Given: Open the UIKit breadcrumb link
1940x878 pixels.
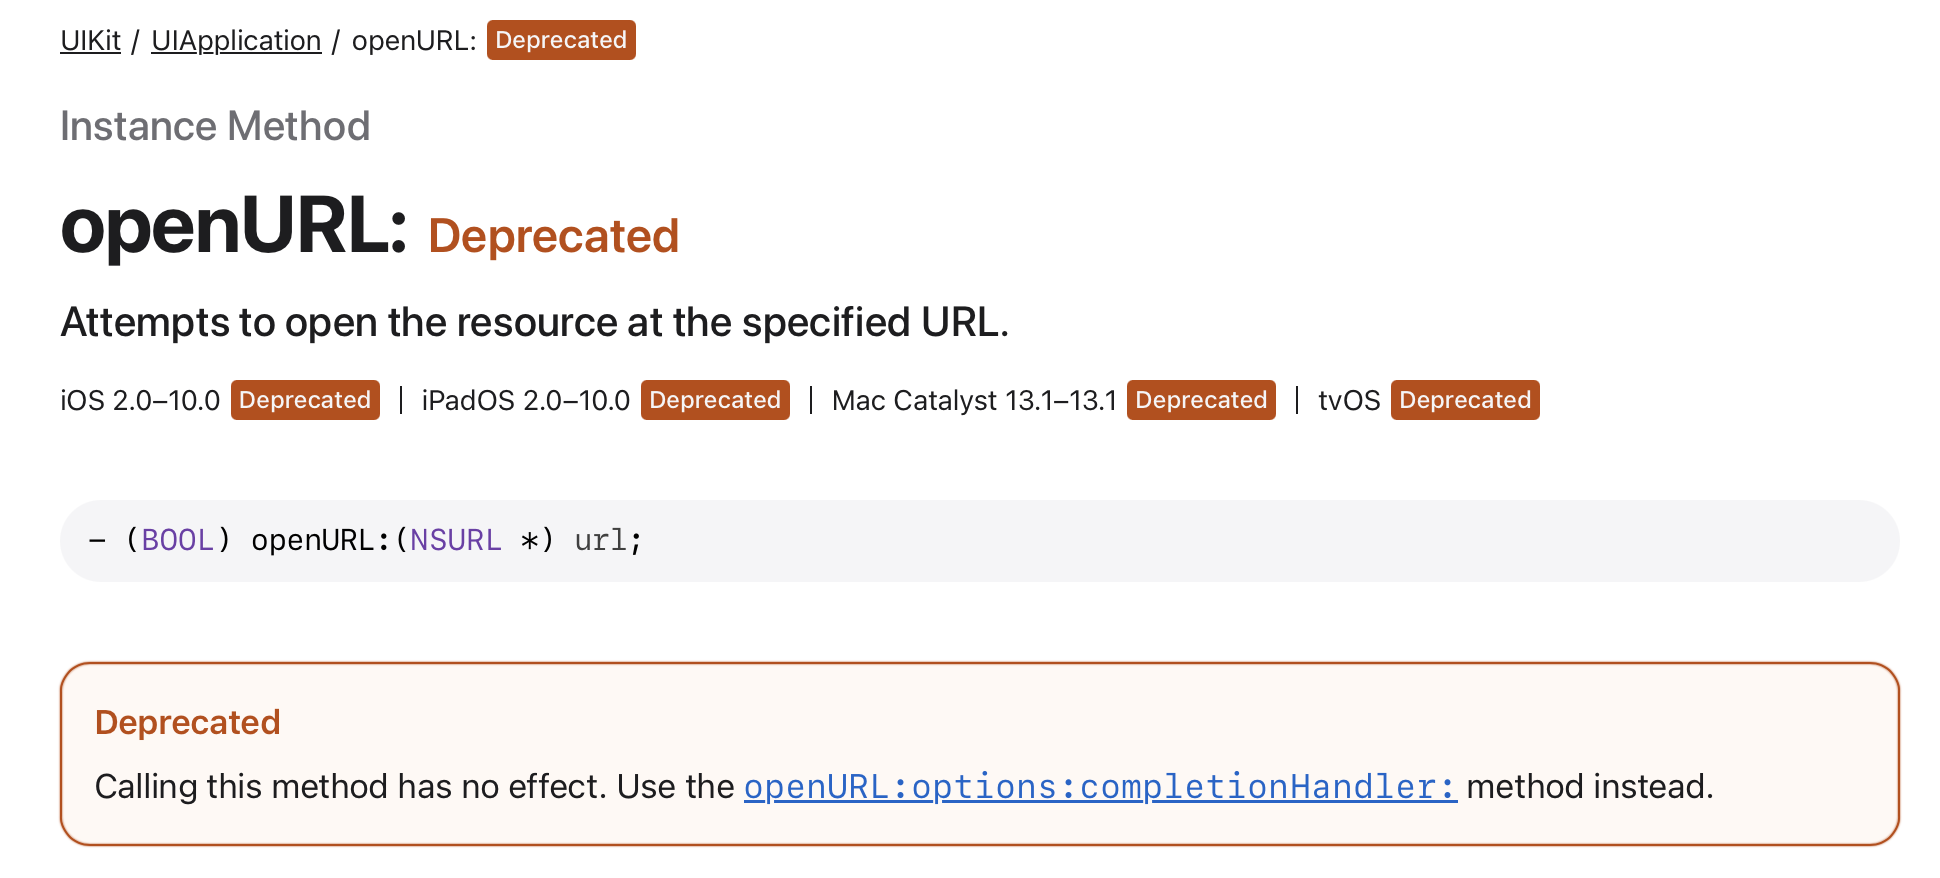Looking at the screenshot, I should (90, 41).
